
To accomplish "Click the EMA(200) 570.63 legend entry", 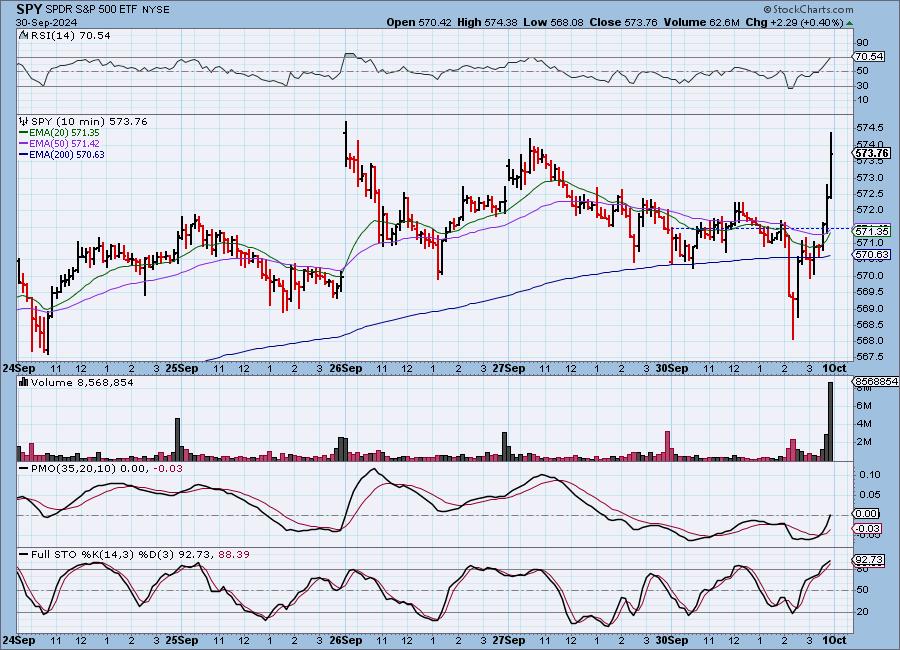I will [x=67, y=154].
